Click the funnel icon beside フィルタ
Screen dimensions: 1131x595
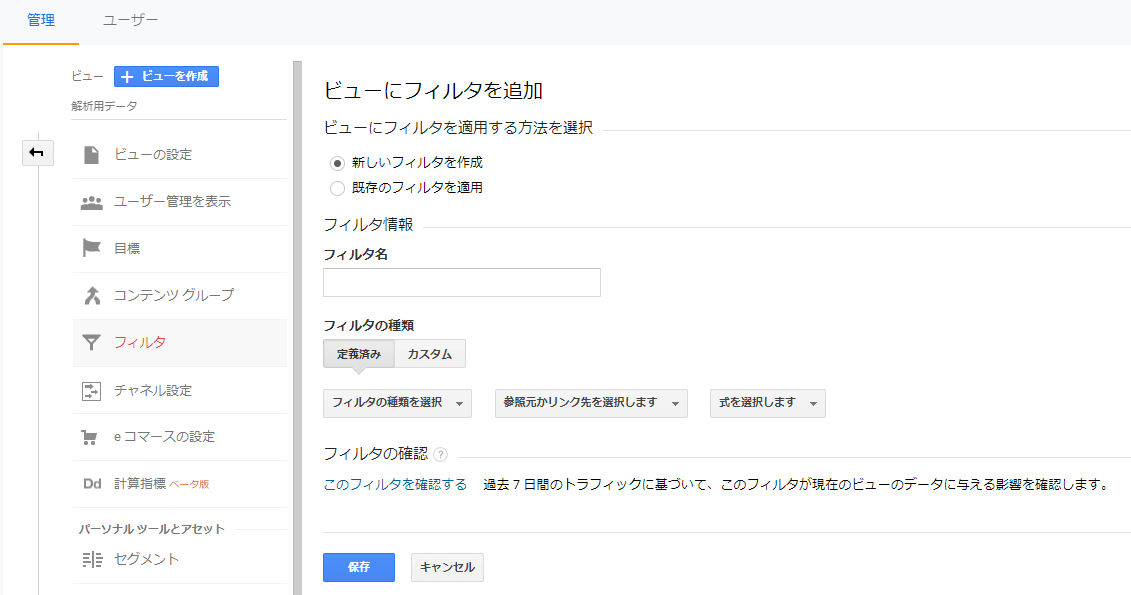point(91,343)
